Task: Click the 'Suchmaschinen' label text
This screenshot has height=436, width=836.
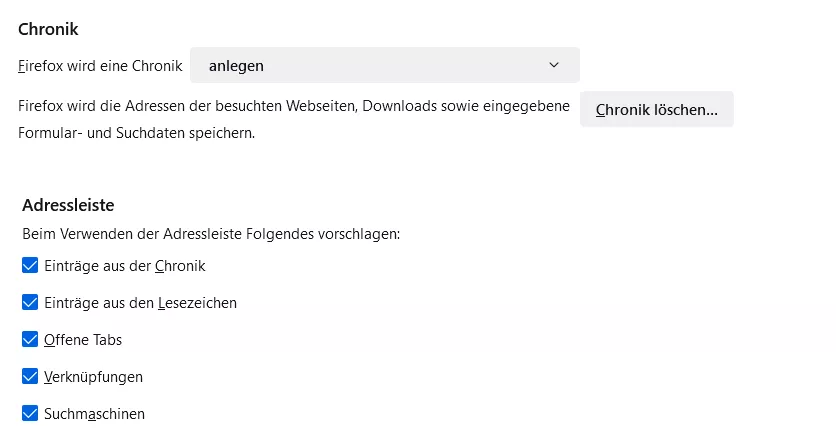Action: (94, 413)
